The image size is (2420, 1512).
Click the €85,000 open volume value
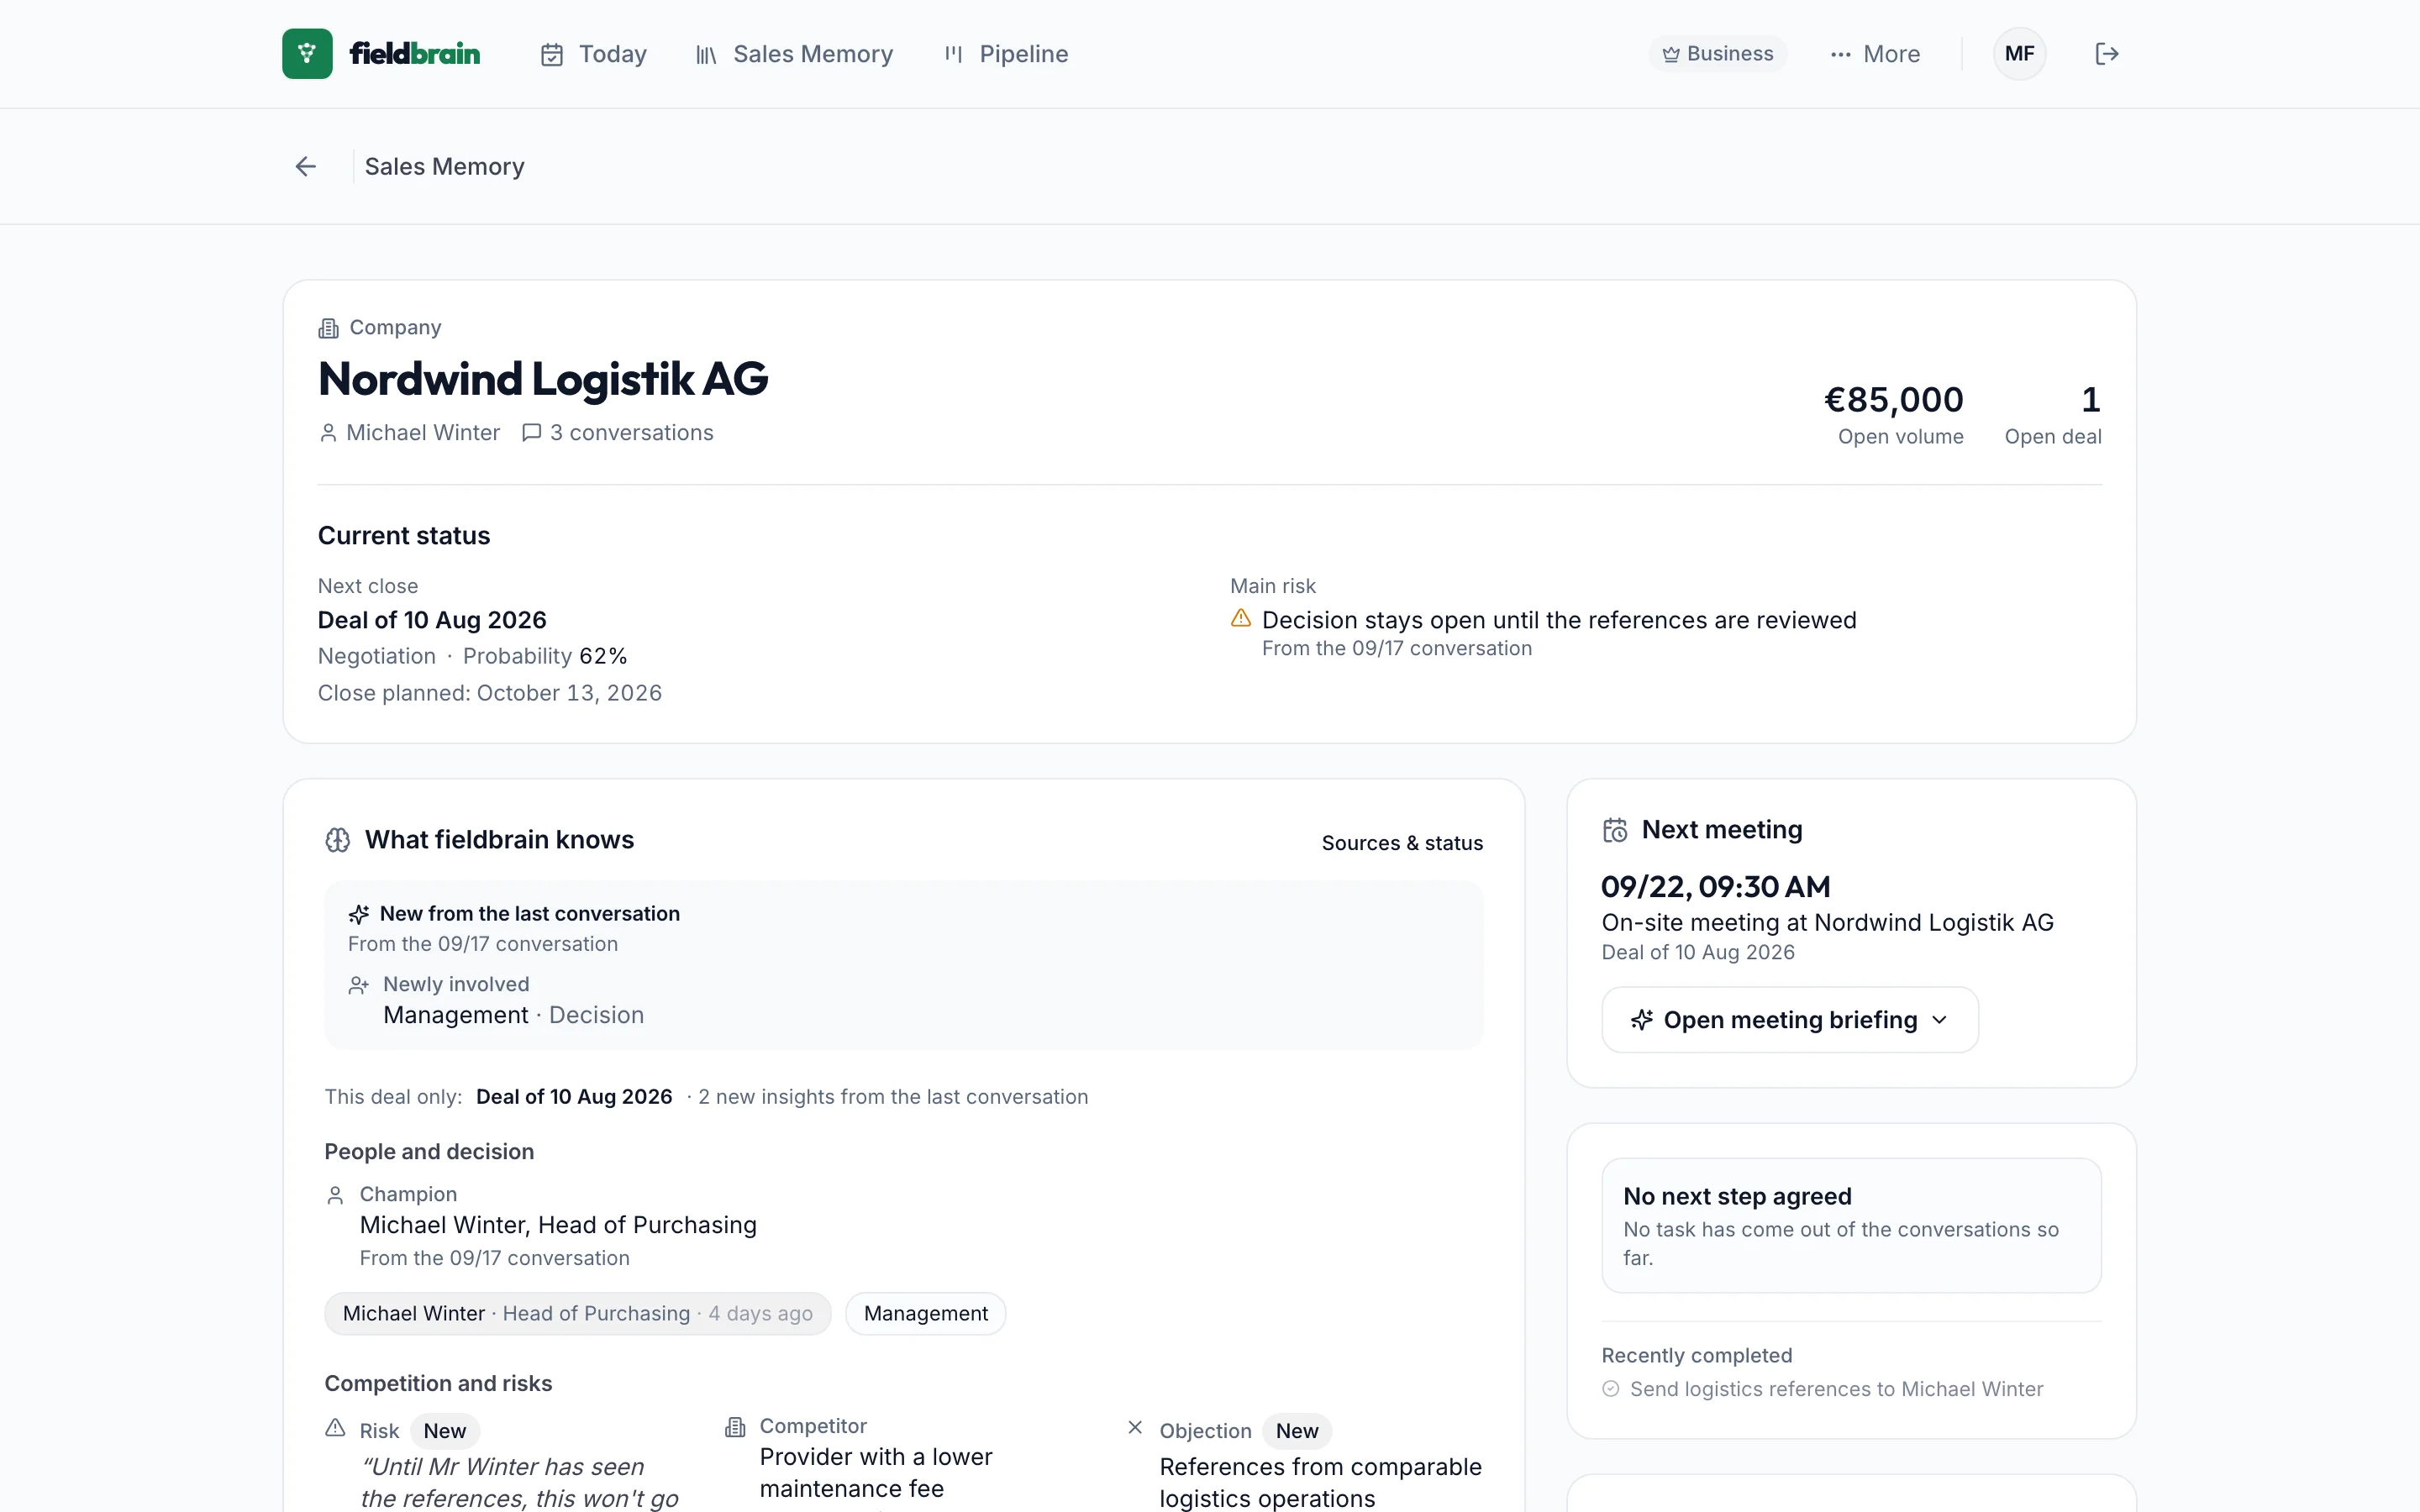pyautogui.click(x=1894, y=400)
